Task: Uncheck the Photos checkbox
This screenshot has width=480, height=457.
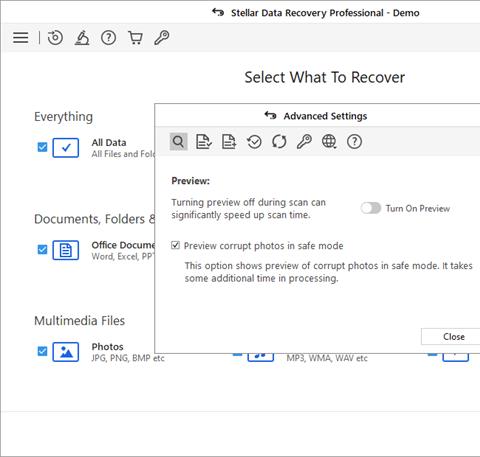Action: pyautogui.click(x=42, y=351)
